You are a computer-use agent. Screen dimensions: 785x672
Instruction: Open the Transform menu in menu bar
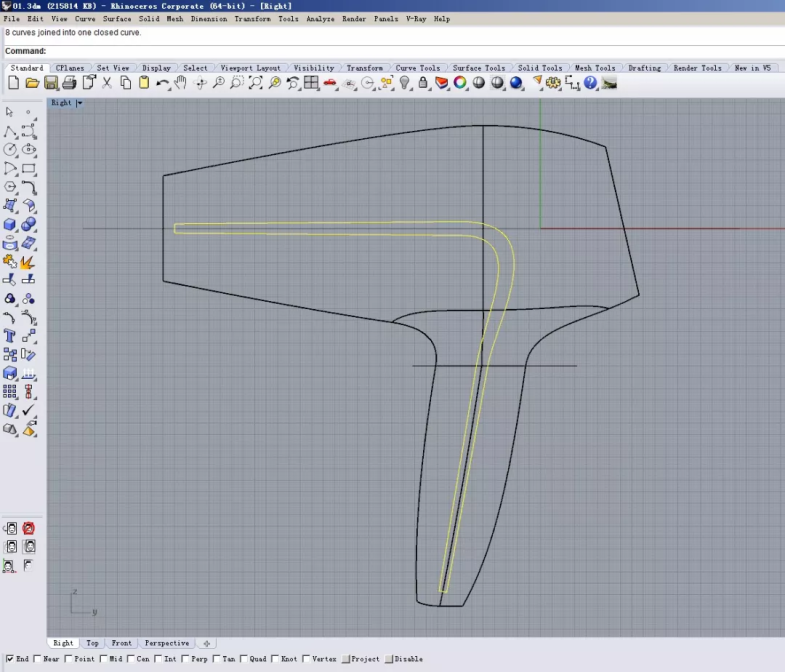[x=252, y=19]
